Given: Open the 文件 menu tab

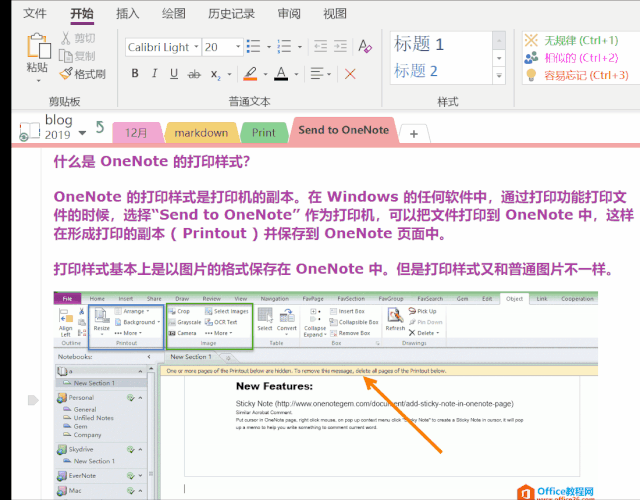Looking at the screenshot, I should click(x=35, y=13).
